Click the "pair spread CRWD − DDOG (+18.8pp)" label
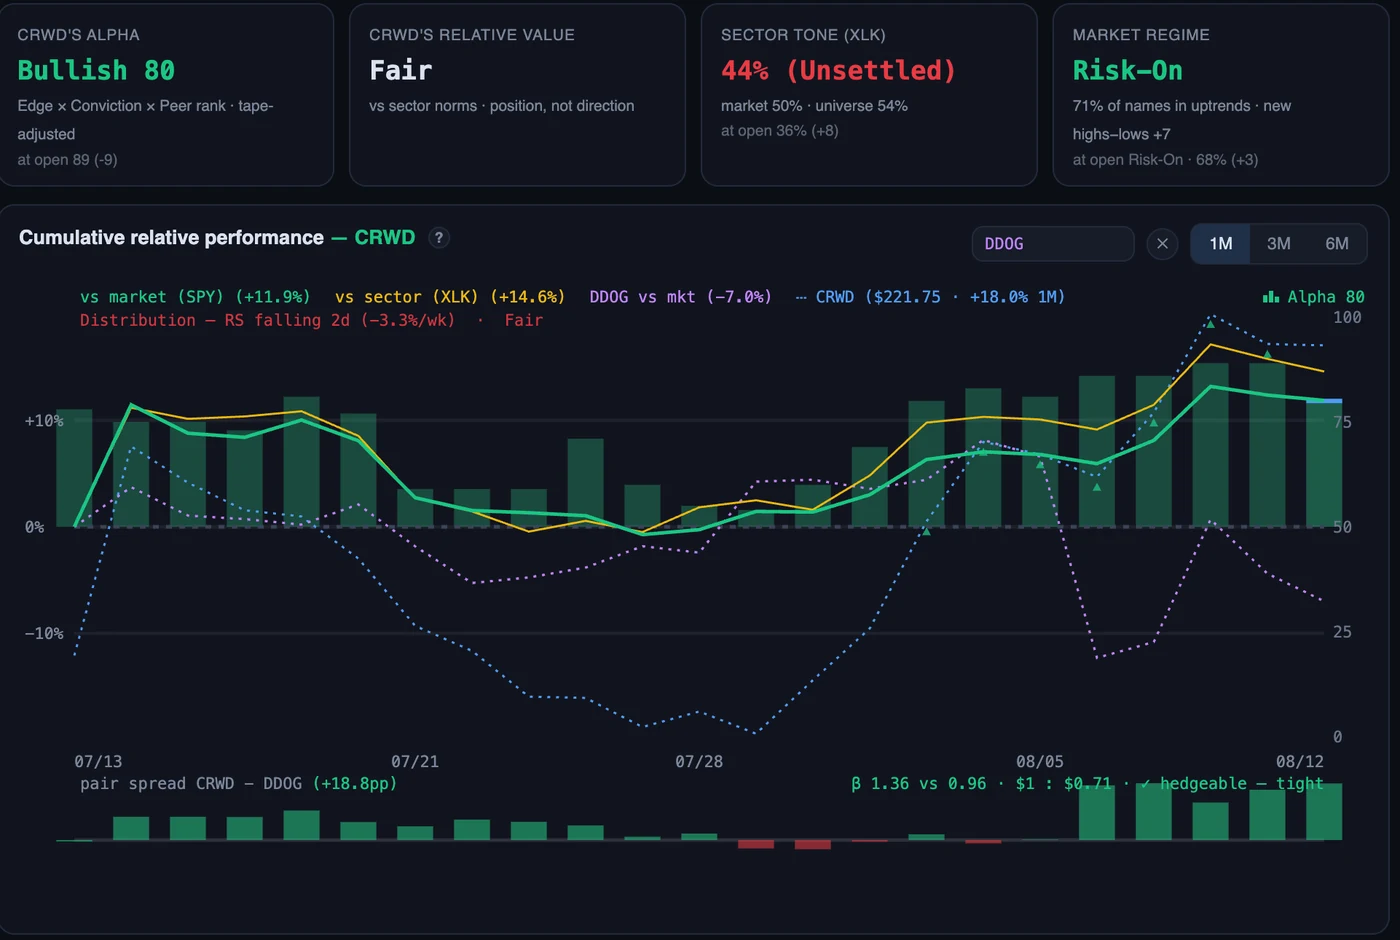The width and height of the screenshot is (1400, 940). [238, 783]
